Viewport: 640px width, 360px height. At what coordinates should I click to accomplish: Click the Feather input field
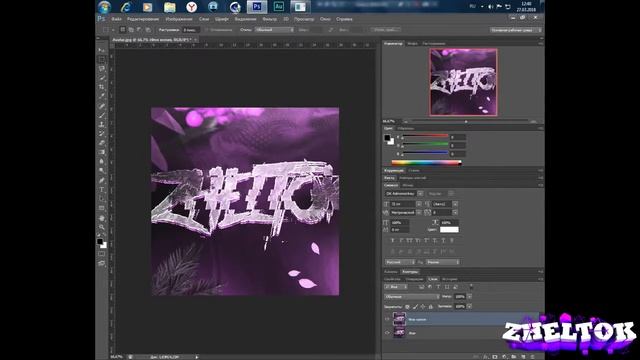[191, 30]
